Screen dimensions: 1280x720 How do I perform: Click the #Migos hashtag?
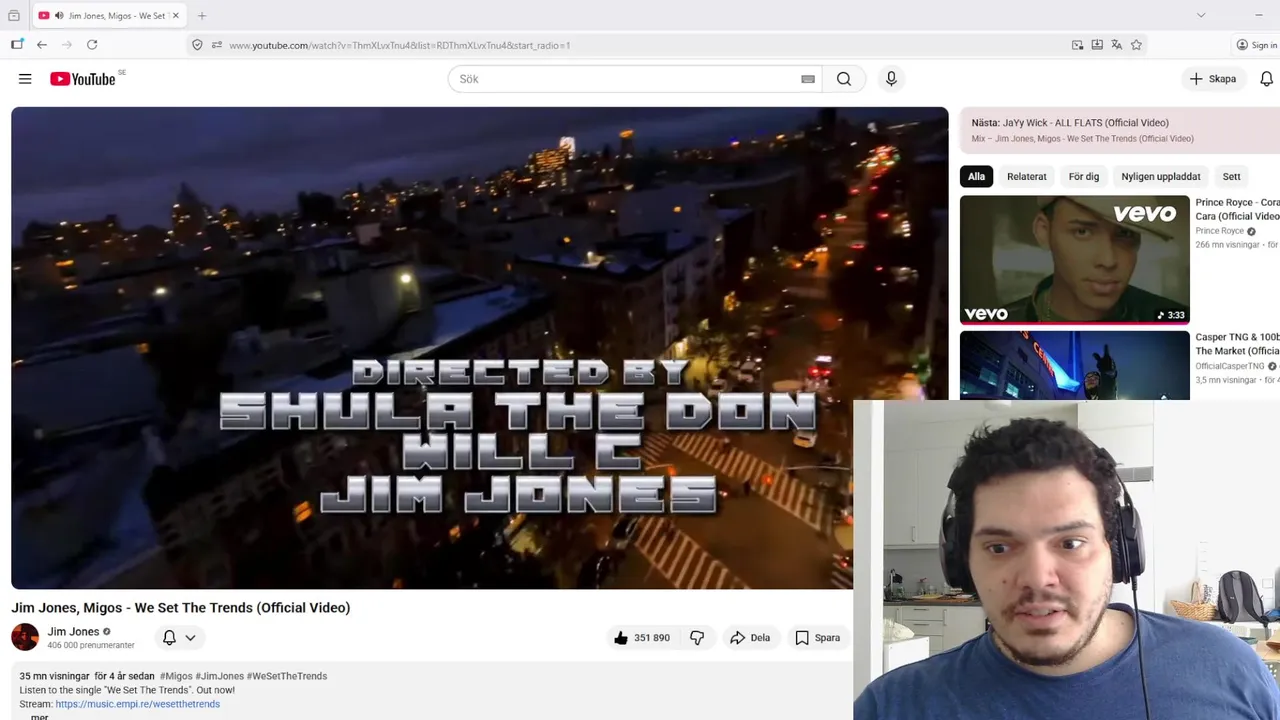click(176, 676)
